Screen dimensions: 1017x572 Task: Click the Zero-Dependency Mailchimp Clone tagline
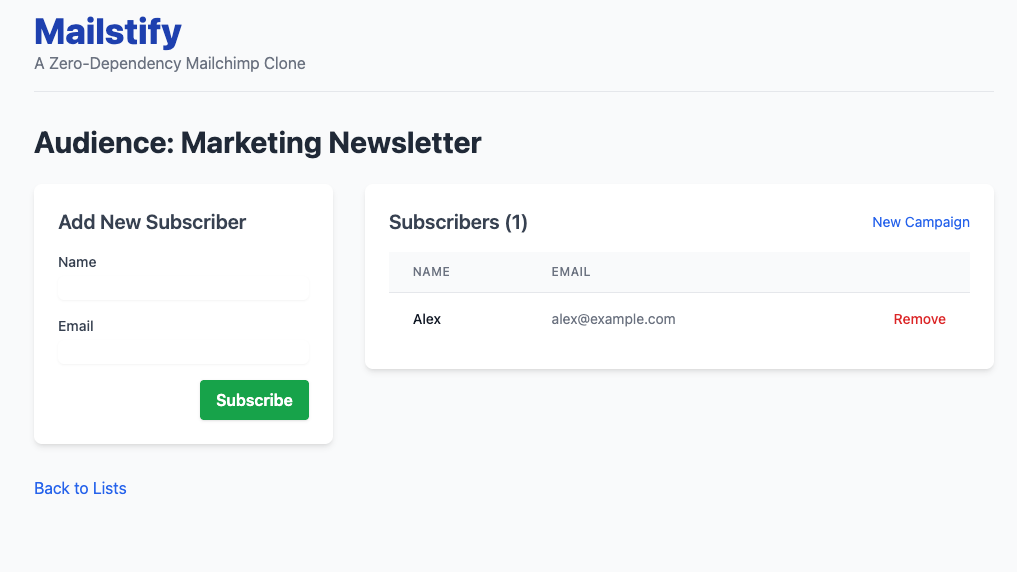coord(170,64)
